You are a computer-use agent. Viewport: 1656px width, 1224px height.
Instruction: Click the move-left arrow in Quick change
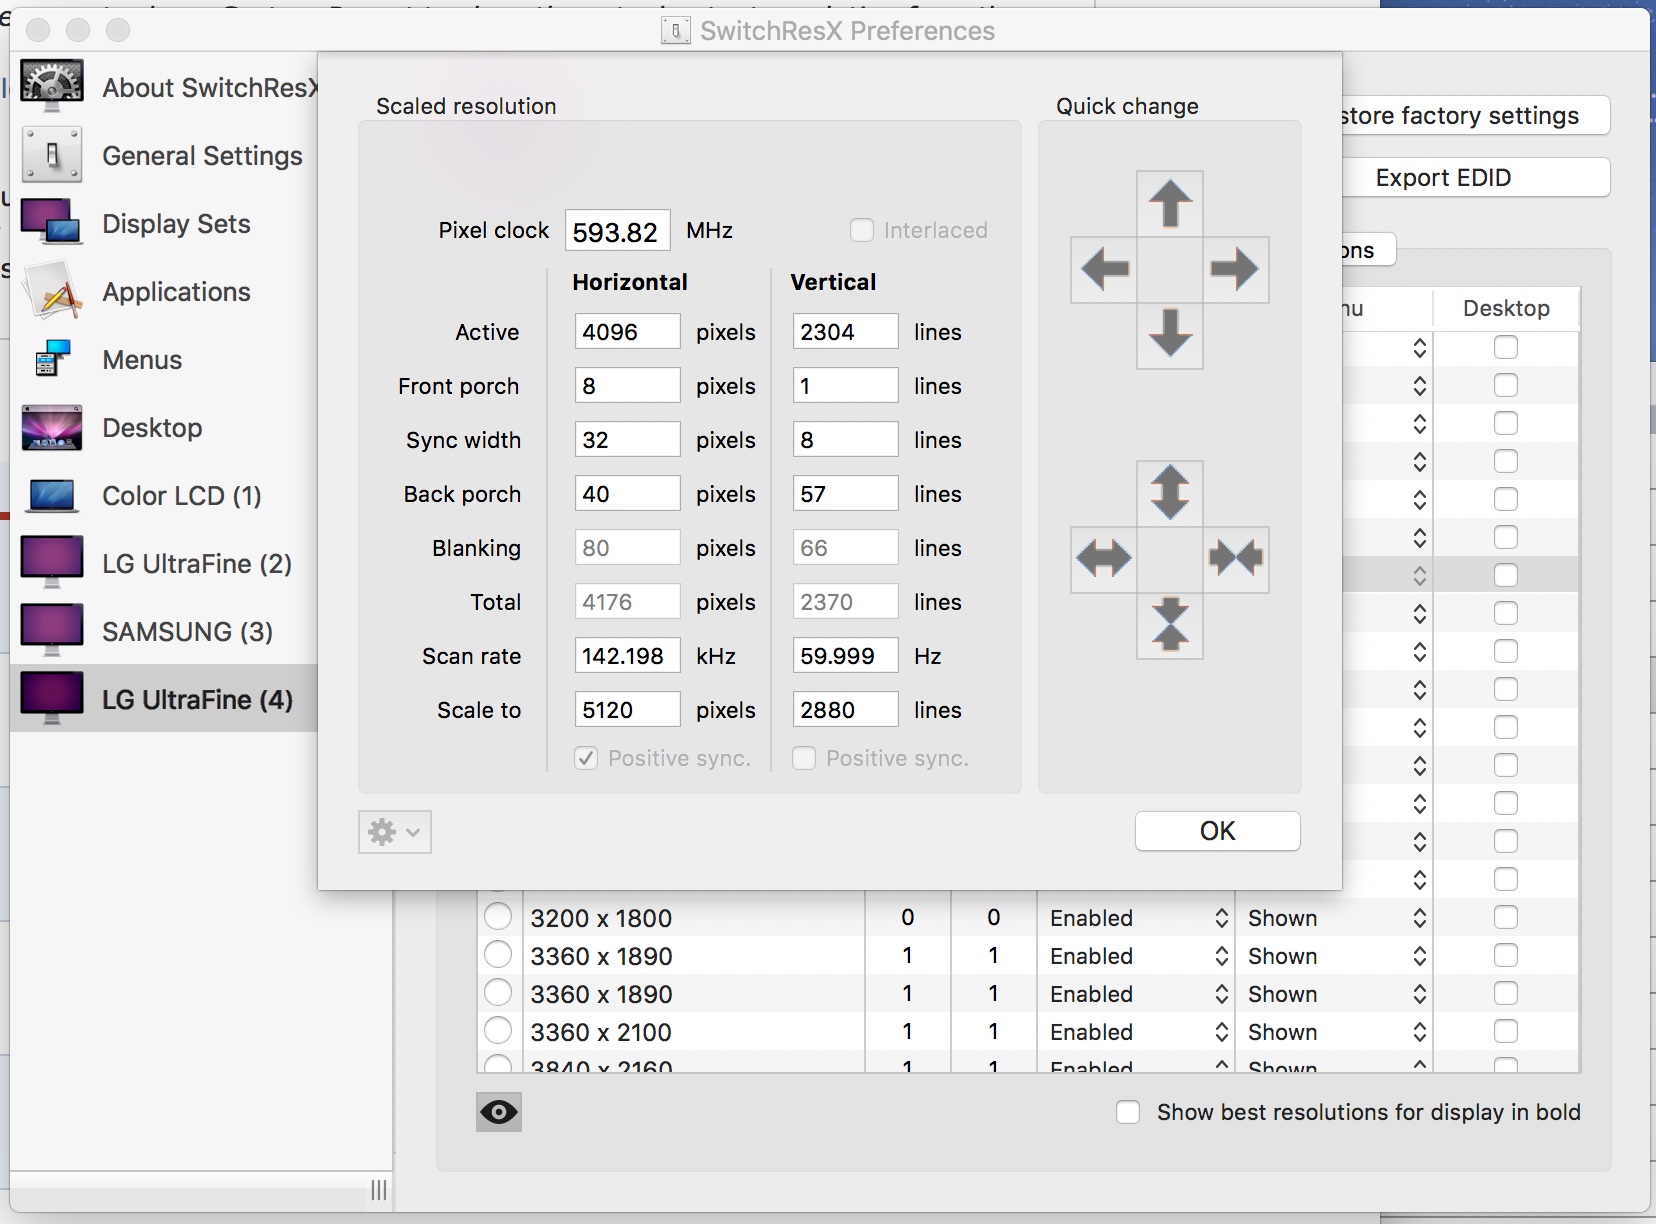click(1104, 269)
